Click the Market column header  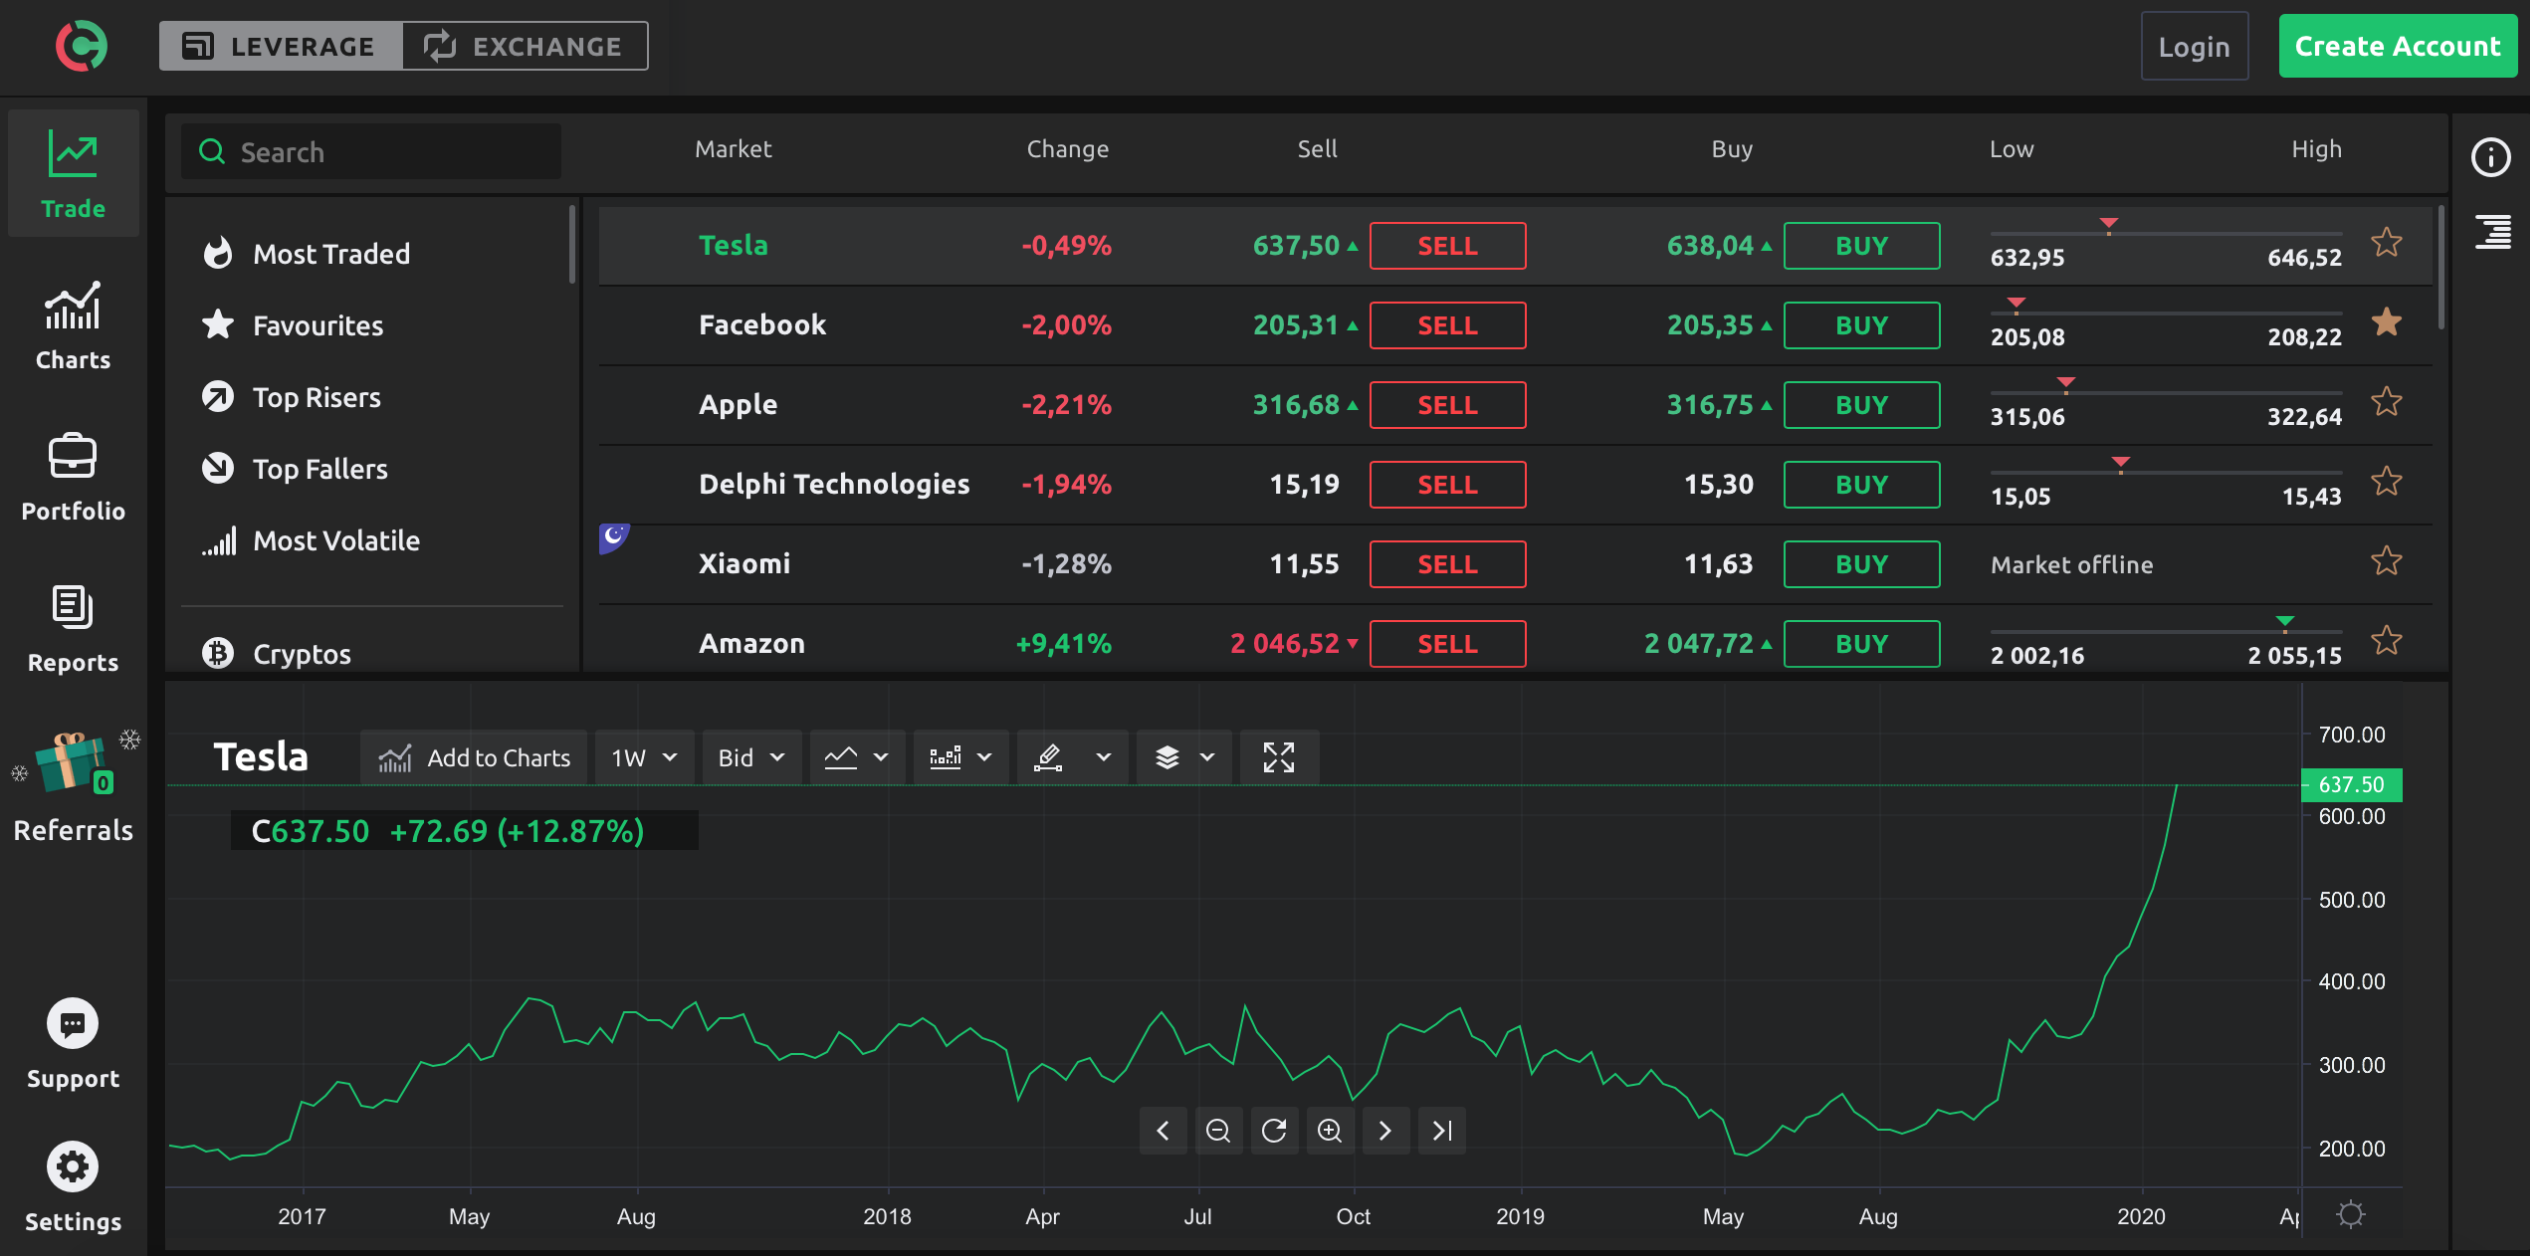[x=733, y=149]
